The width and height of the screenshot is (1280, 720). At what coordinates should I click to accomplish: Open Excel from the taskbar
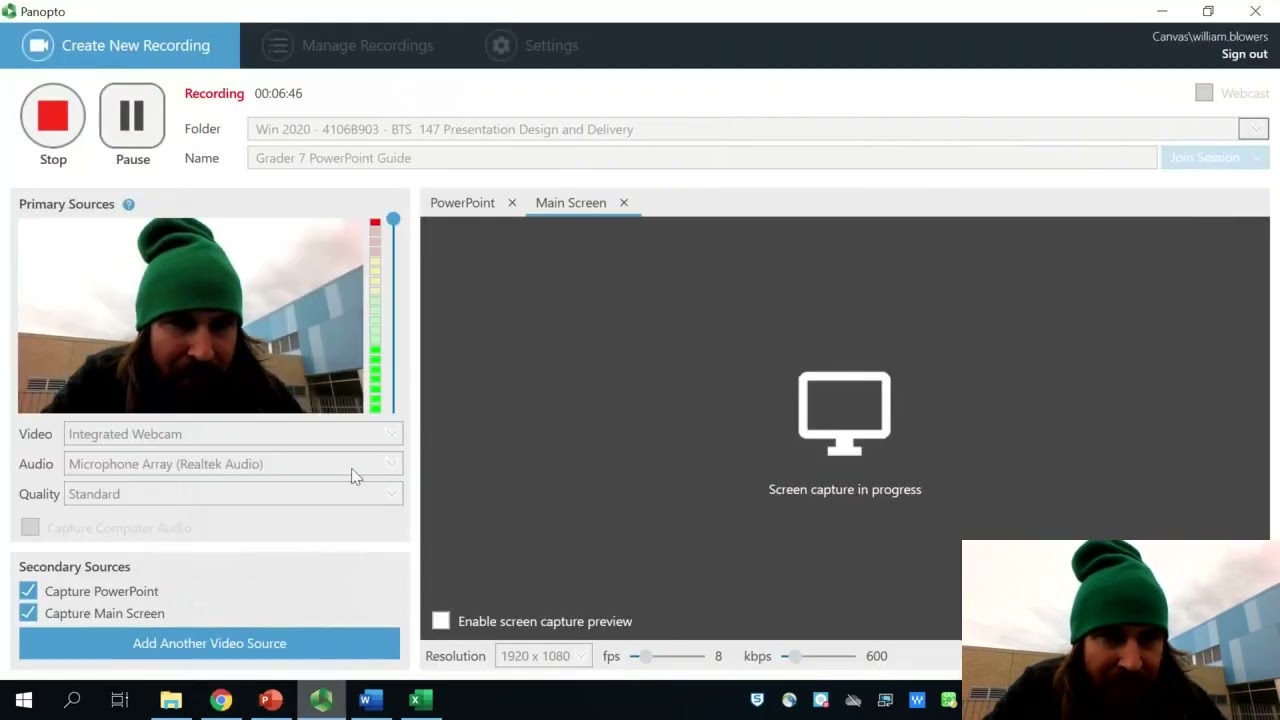point(421,700)
